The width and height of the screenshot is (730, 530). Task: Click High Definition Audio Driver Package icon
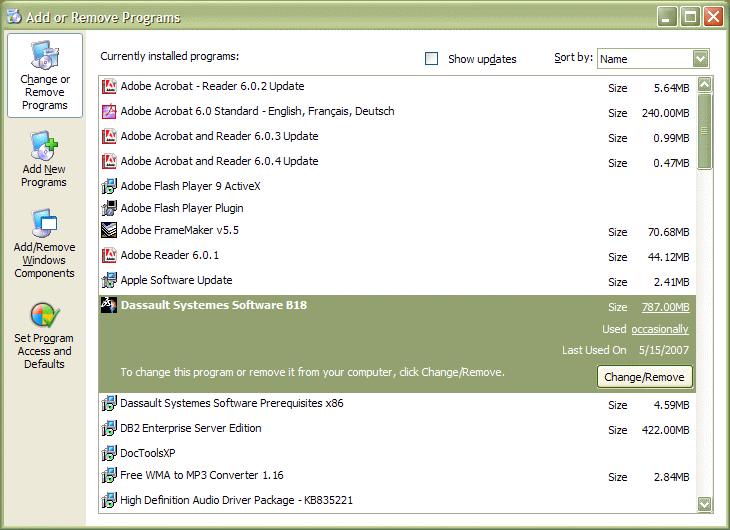(x=109, y=501)
